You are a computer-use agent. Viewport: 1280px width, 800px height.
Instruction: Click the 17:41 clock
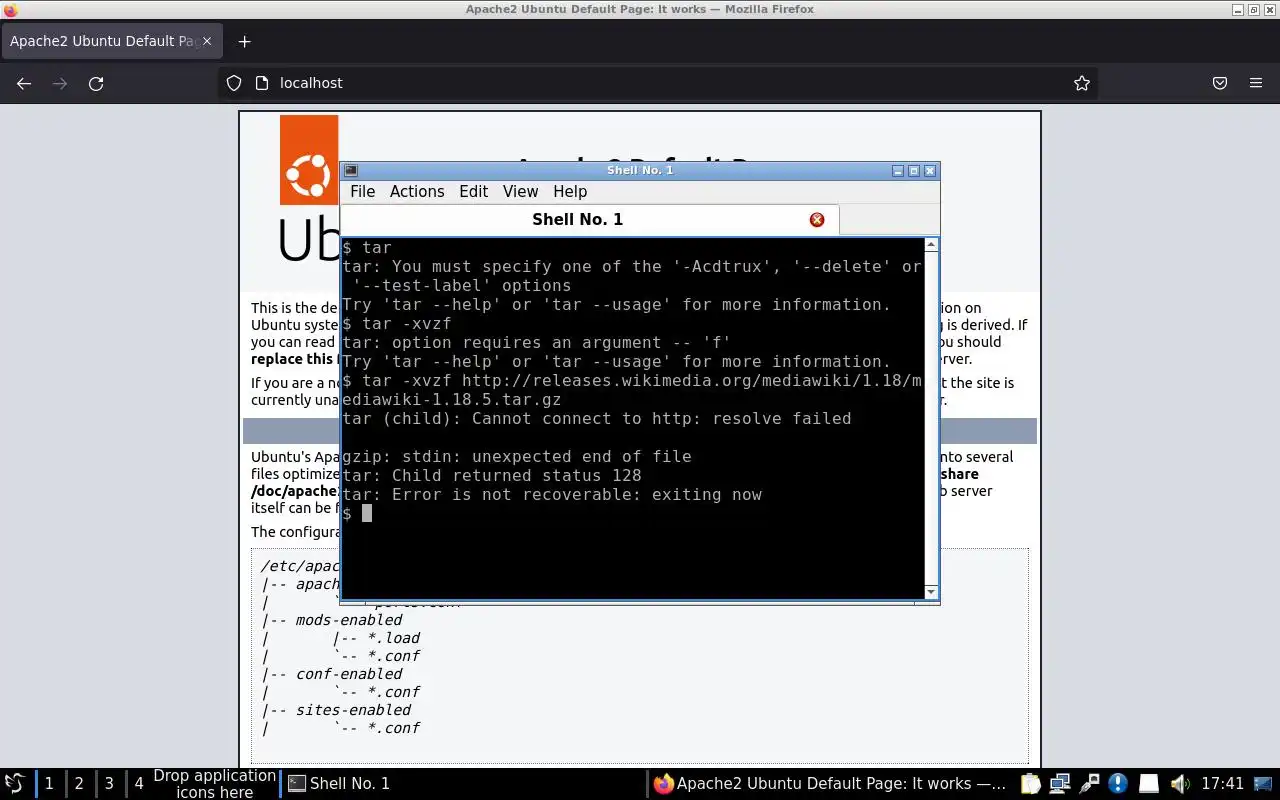[1222, 784]
